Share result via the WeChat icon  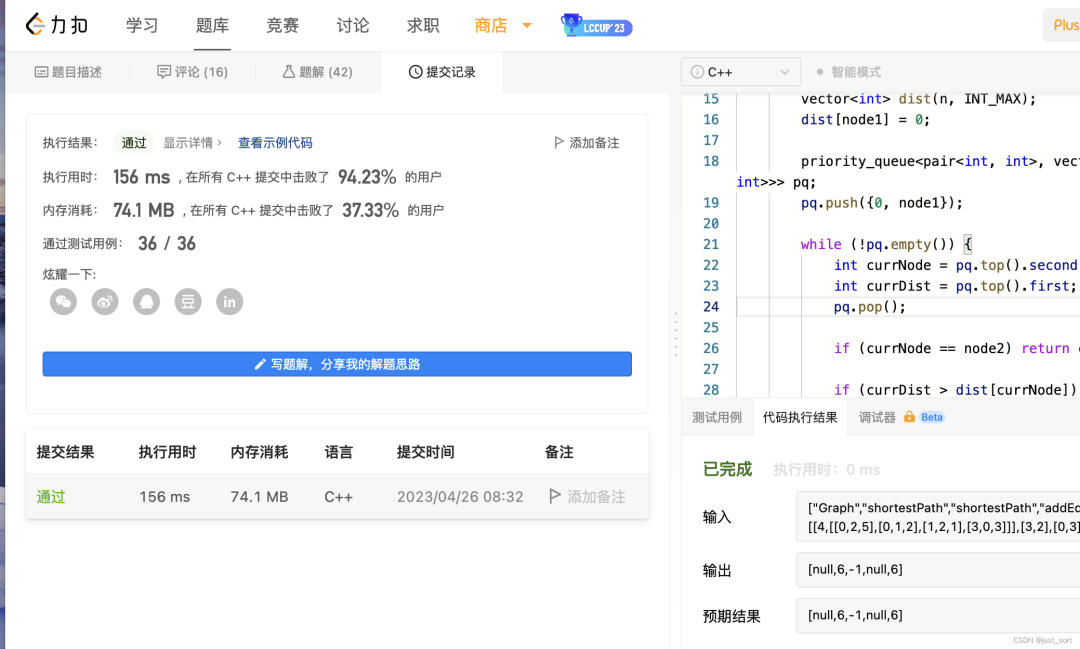pyautogui.click(x=63, y=301)
